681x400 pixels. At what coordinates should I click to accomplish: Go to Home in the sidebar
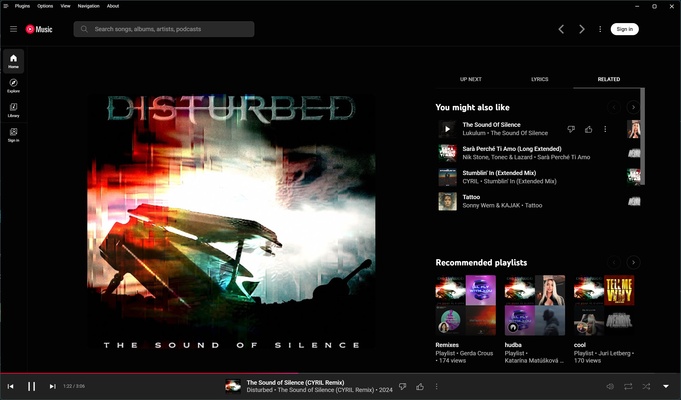pos(13,61)
